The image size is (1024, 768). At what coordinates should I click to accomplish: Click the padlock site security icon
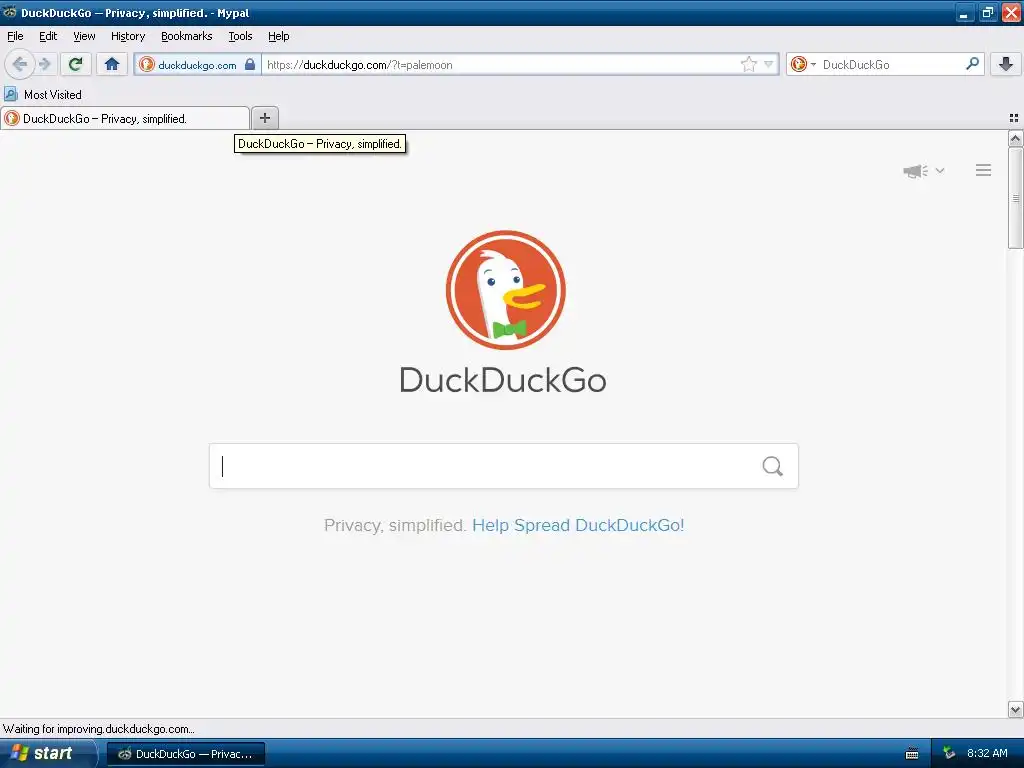tap(249, 64)
